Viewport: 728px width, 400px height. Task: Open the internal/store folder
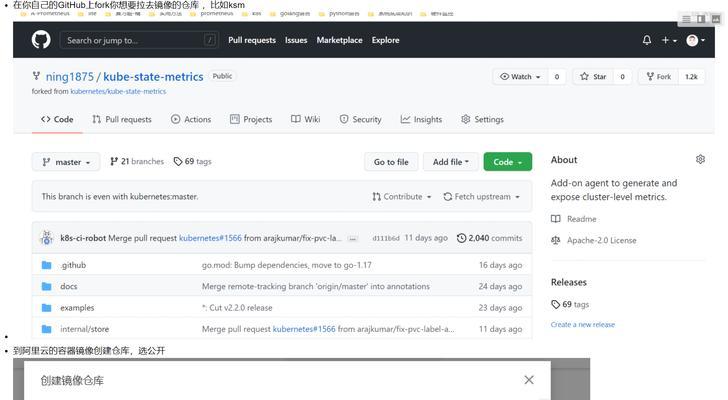(x=84, y=329)
